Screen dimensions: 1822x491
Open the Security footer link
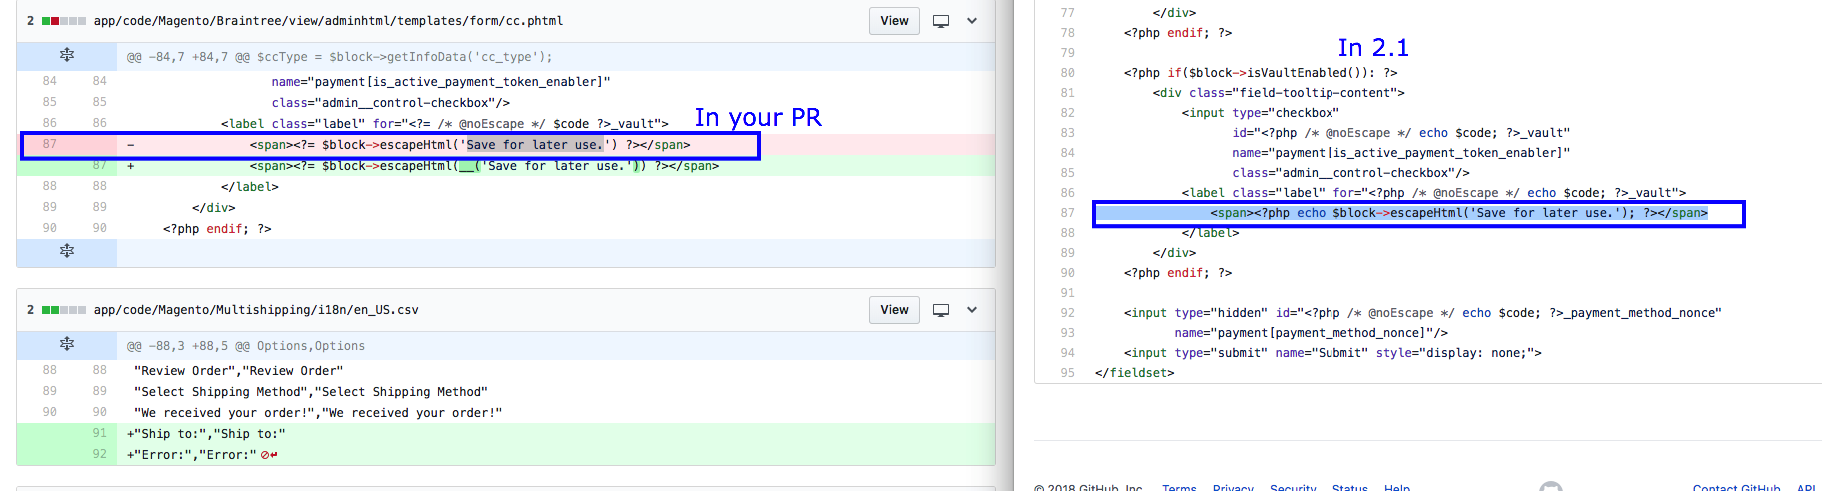(1293, 487)
